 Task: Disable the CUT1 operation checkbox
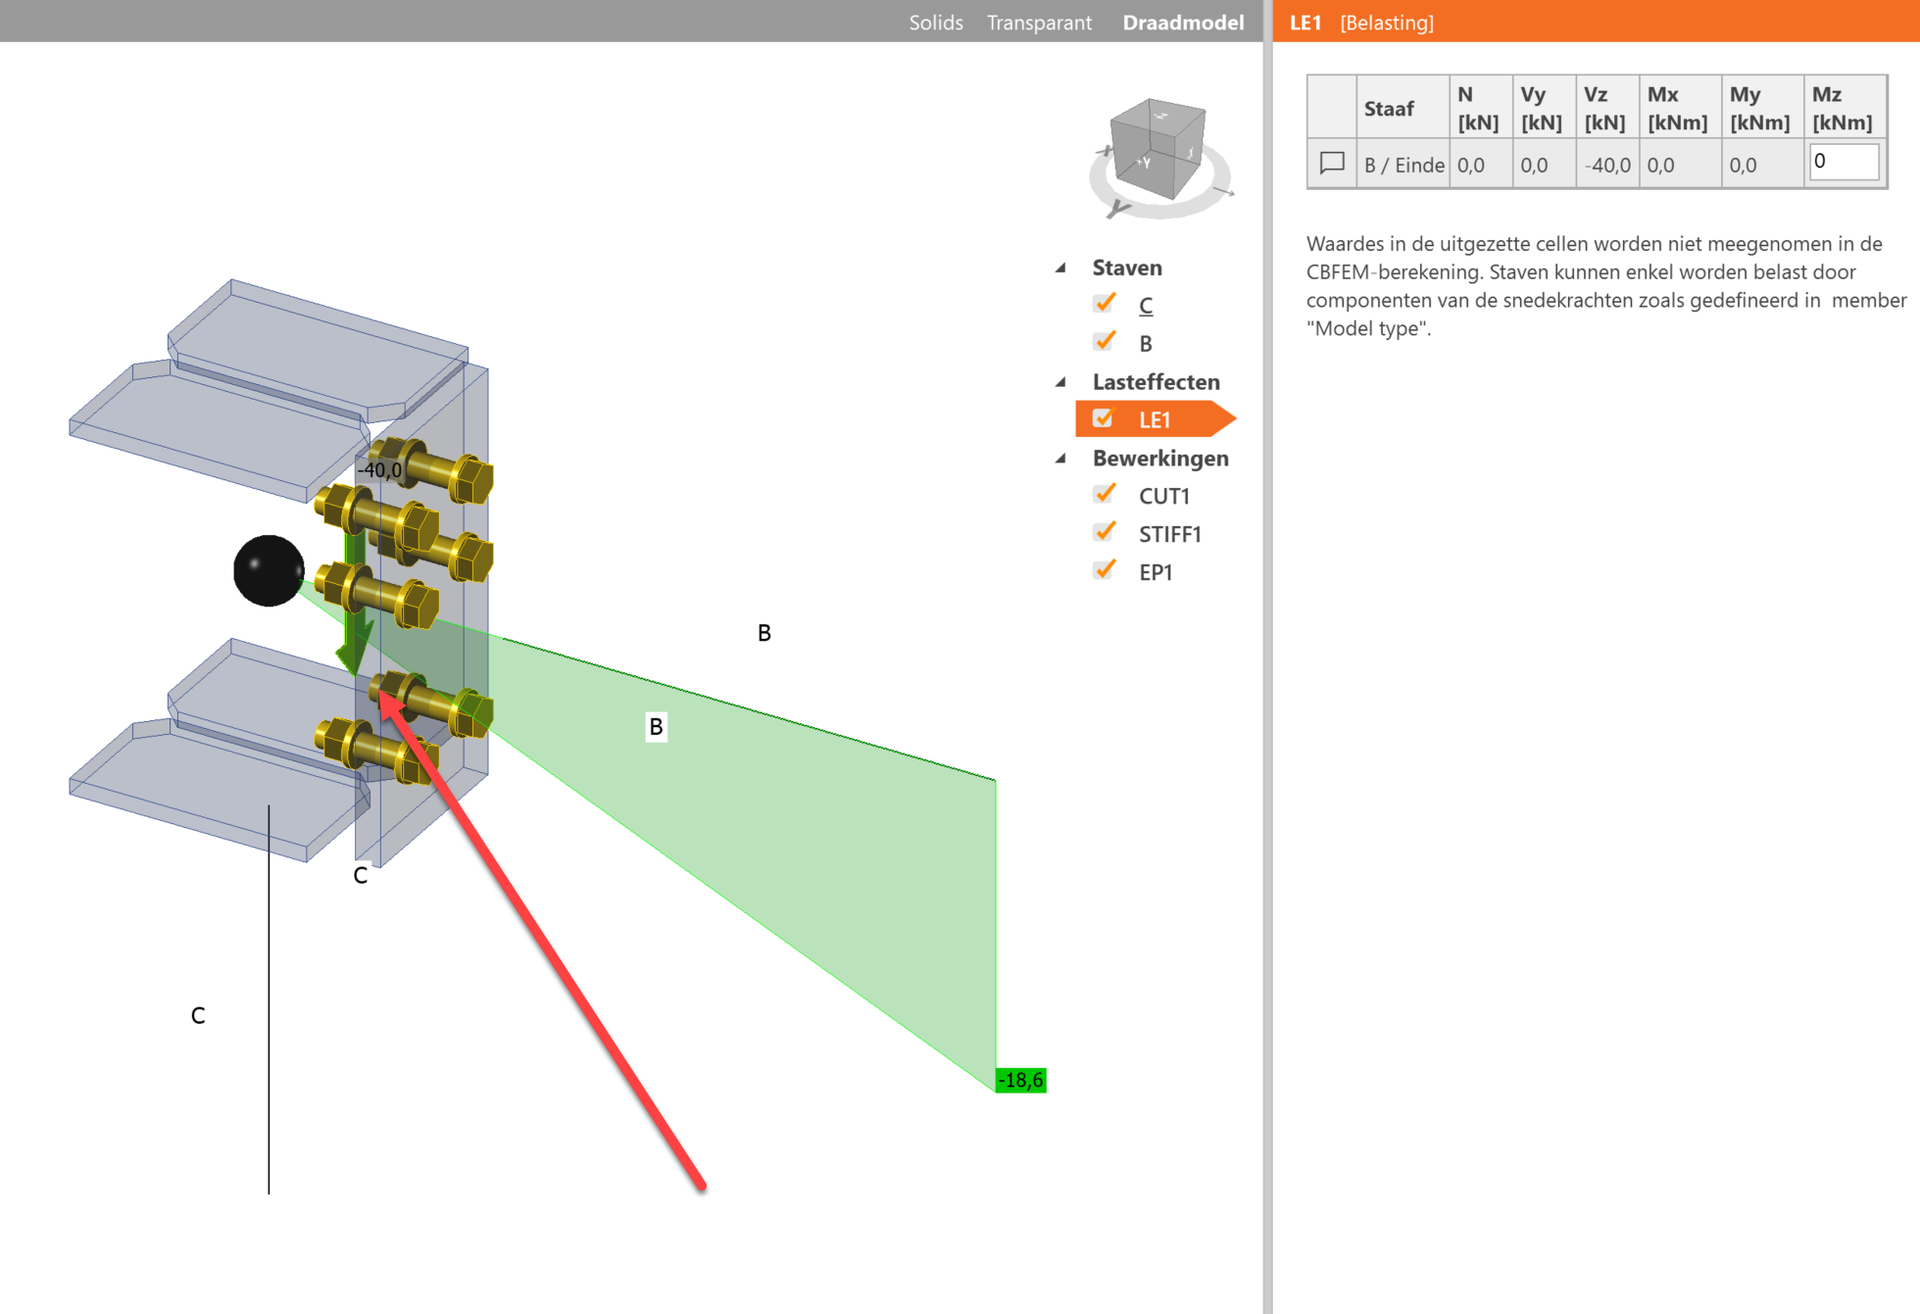point(1104,495)
